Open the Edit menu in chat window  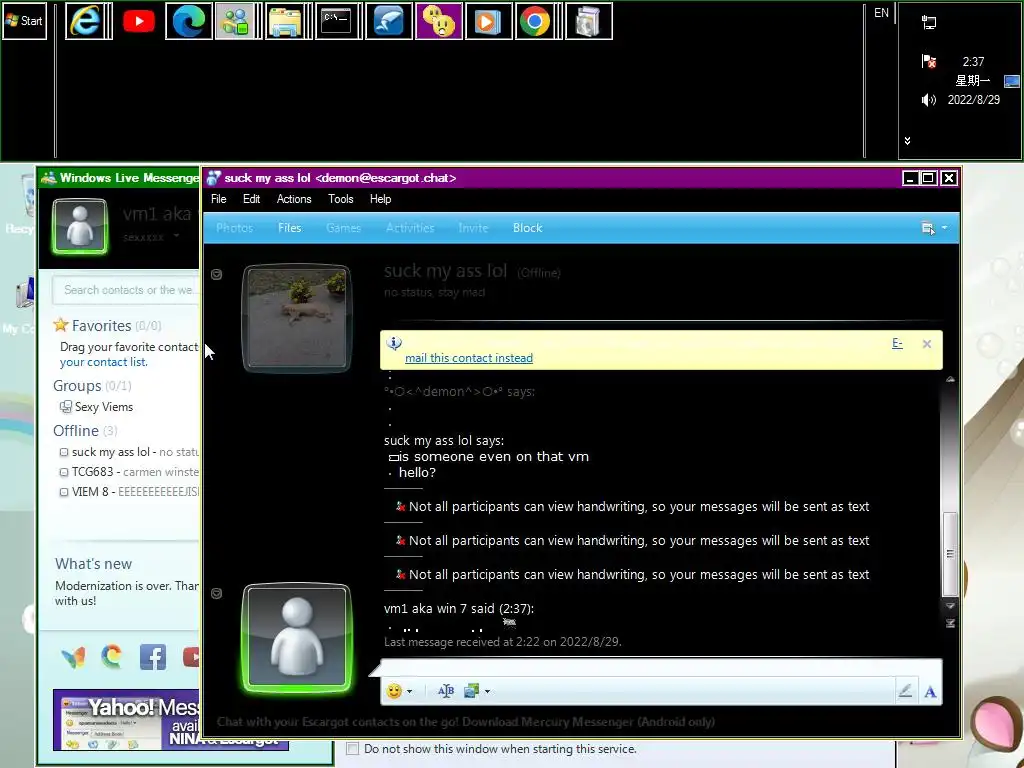click(x=251, y=199)
